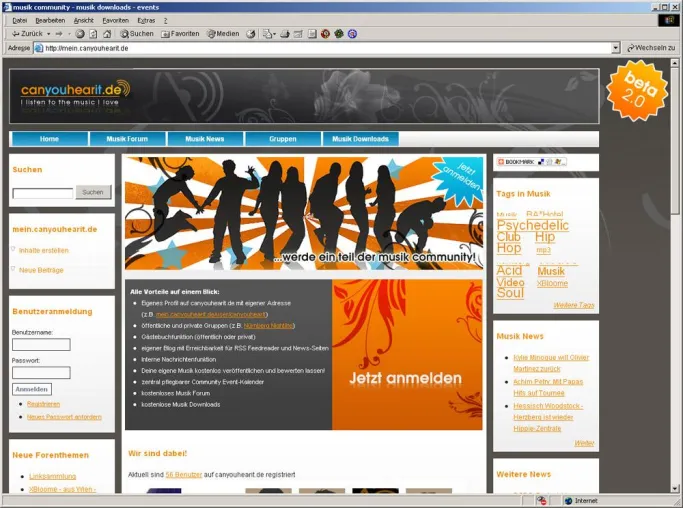683x508 pixels.
Task: Open the Suchen search toolbar button
Action: point(137,34)
